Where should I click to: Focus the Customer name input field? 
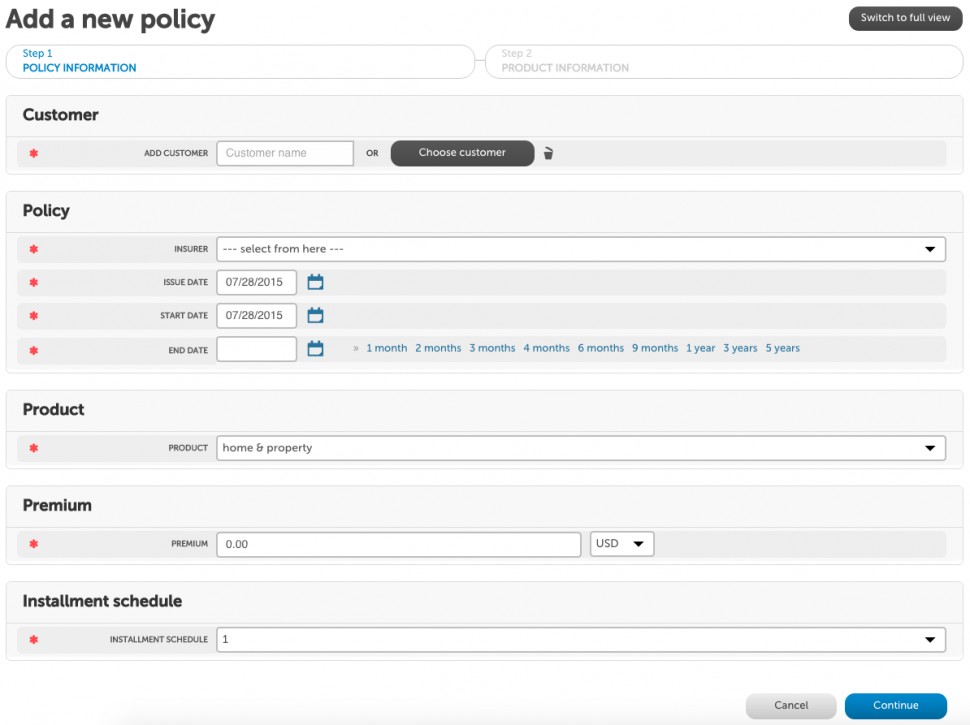pos(285,153)
